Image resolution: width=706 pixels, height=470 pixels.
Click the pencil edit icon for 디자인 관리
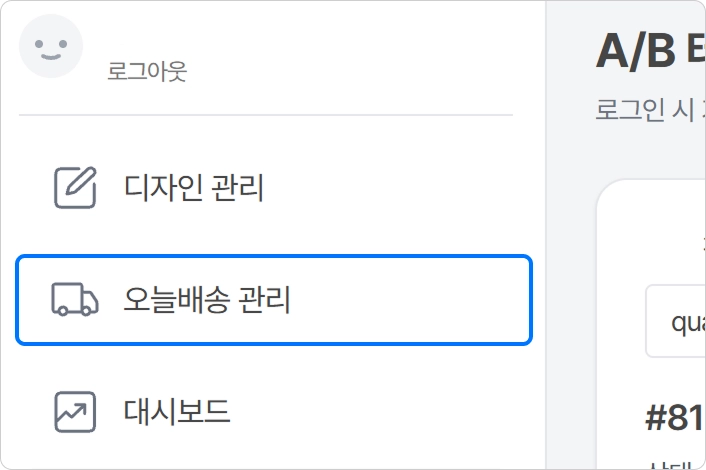pyautogui.click(x=75, y=188)
